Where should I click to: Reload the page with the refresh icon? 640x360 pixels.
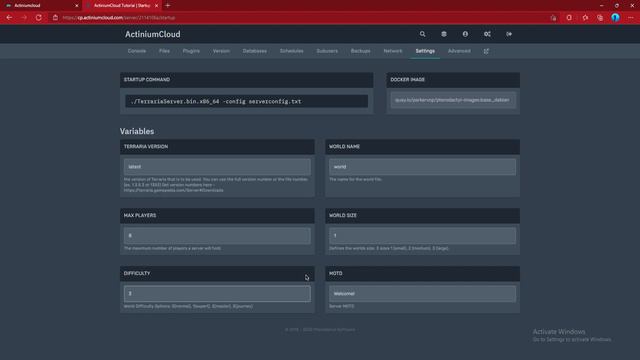tap(38, 18)
